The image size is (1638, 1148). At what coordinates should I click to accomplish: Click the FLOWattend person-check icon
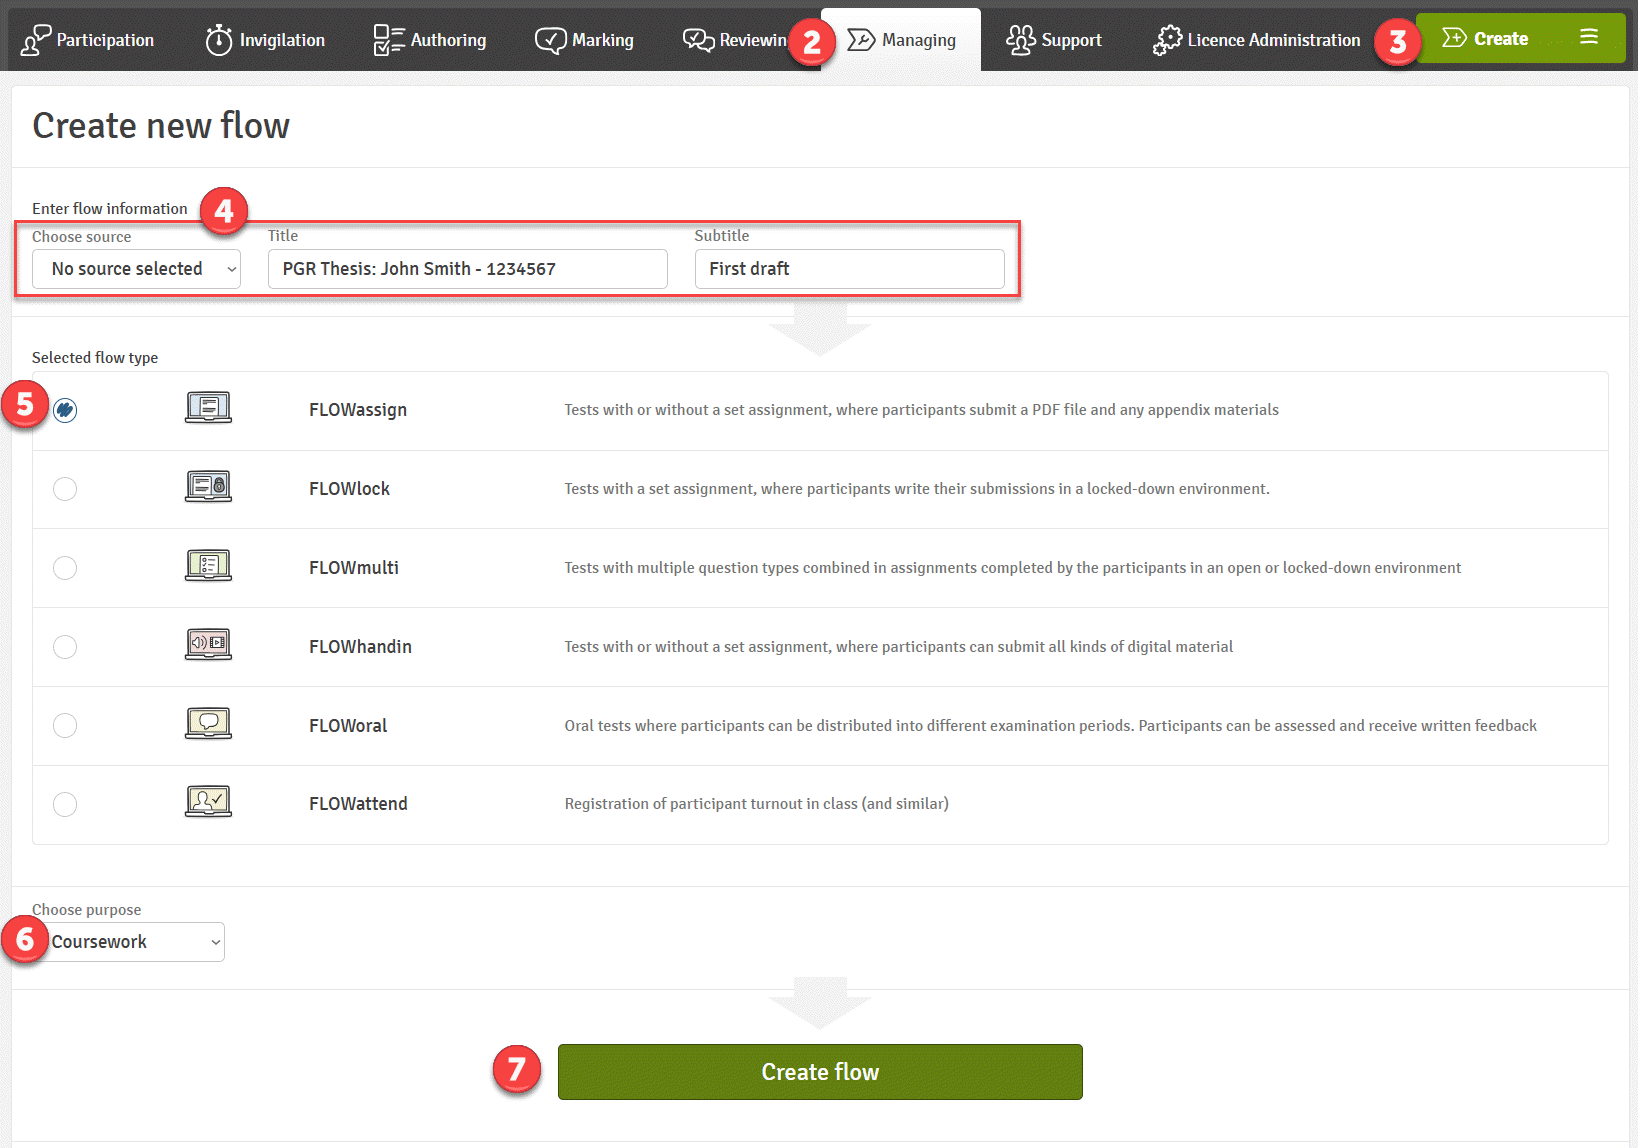tap(208, 802)
